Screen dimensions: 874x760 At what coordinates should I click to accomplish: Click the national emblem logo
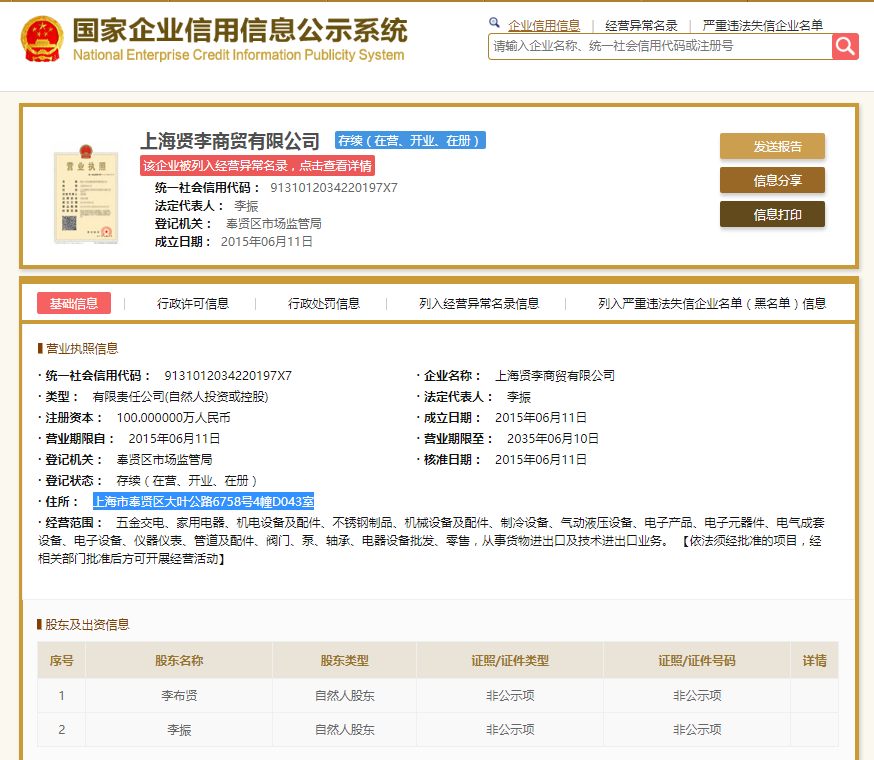pyautogui.click(x=42, y=38)
